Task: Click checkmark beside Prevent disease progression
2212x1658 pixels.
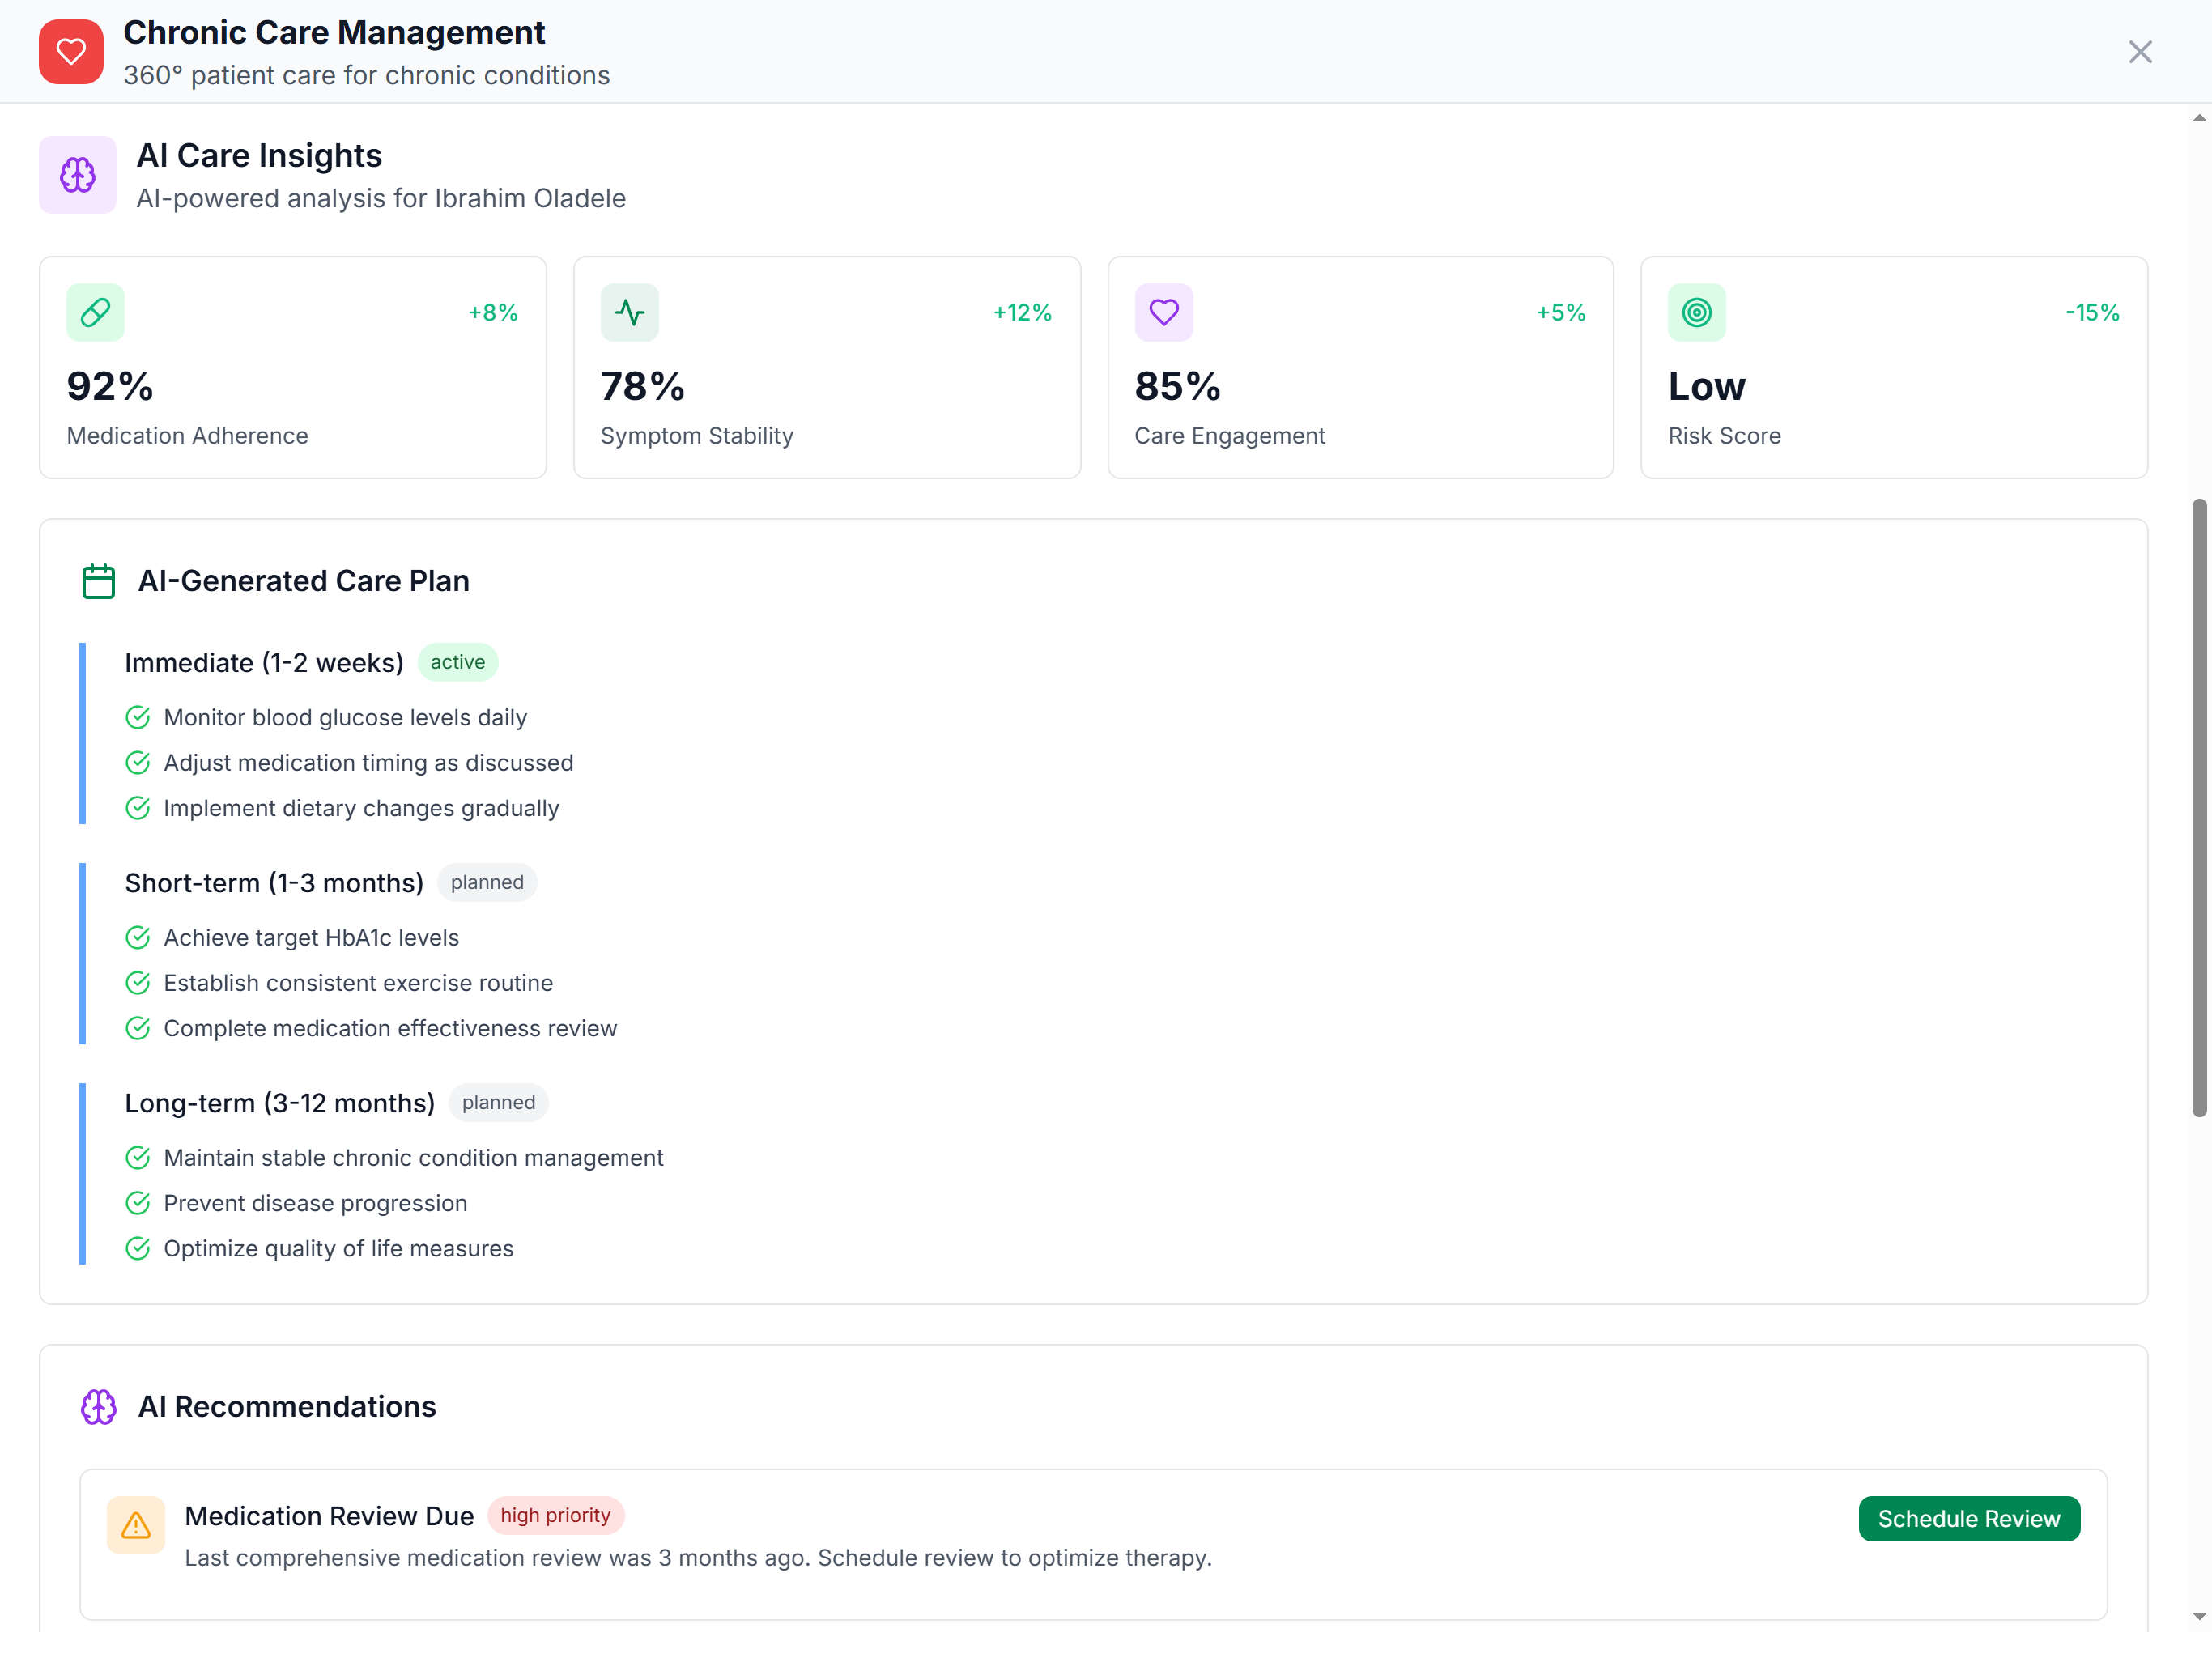Action: click(138, 1203)
